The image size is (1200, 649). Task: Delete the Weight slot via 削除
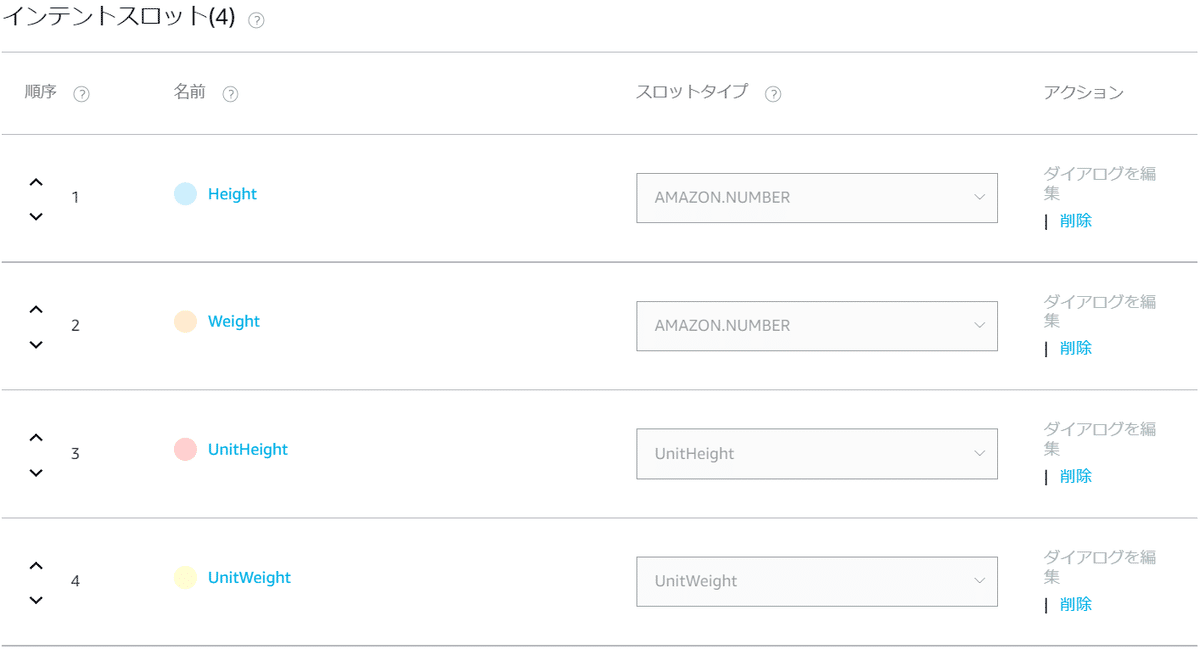(1076, 348)
